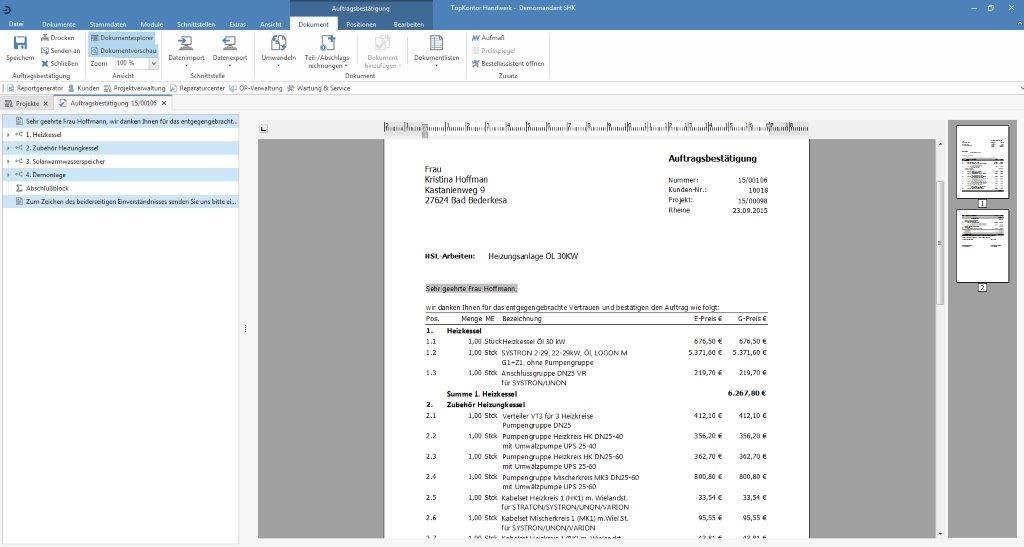Close the Projekte tab
The height and width of the screenshot is (547, 1024).
pyautogui.click(x=46, y=103)
